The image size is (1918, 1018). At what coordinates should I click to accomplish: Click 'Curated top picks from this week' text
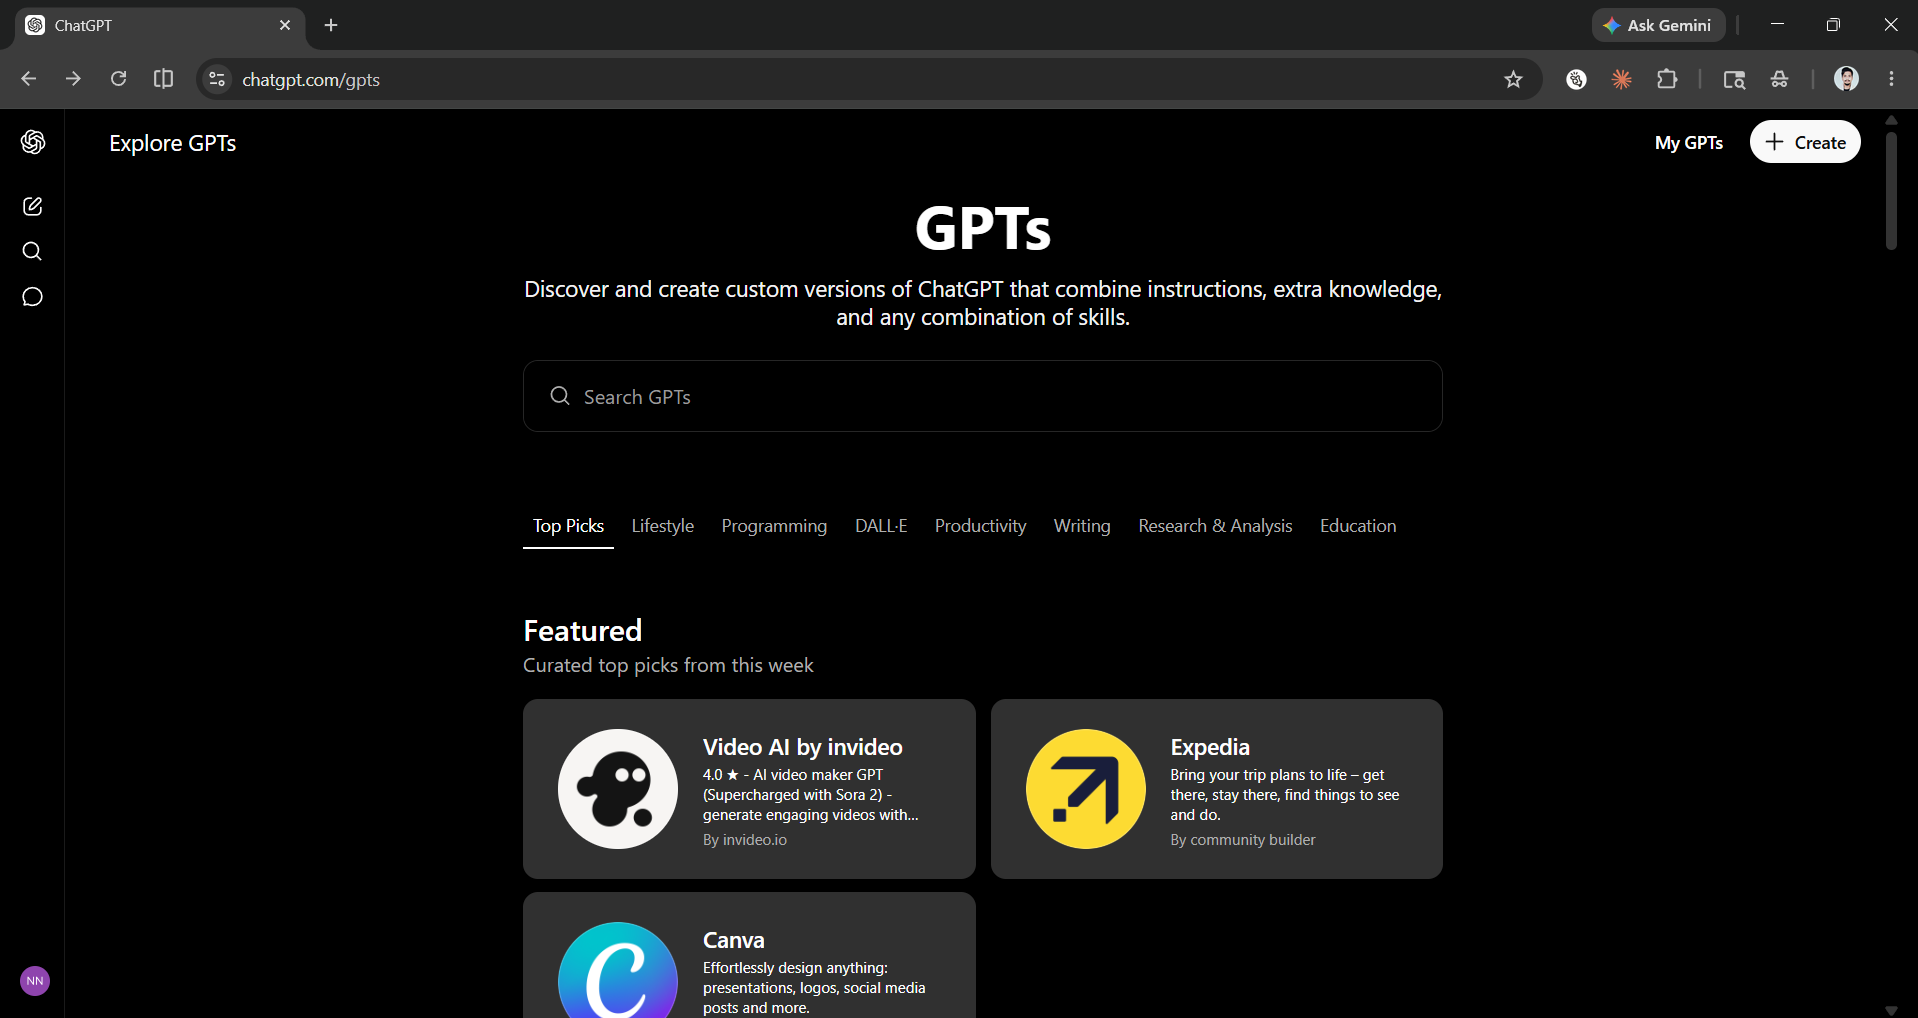click(x=668, y=665)
